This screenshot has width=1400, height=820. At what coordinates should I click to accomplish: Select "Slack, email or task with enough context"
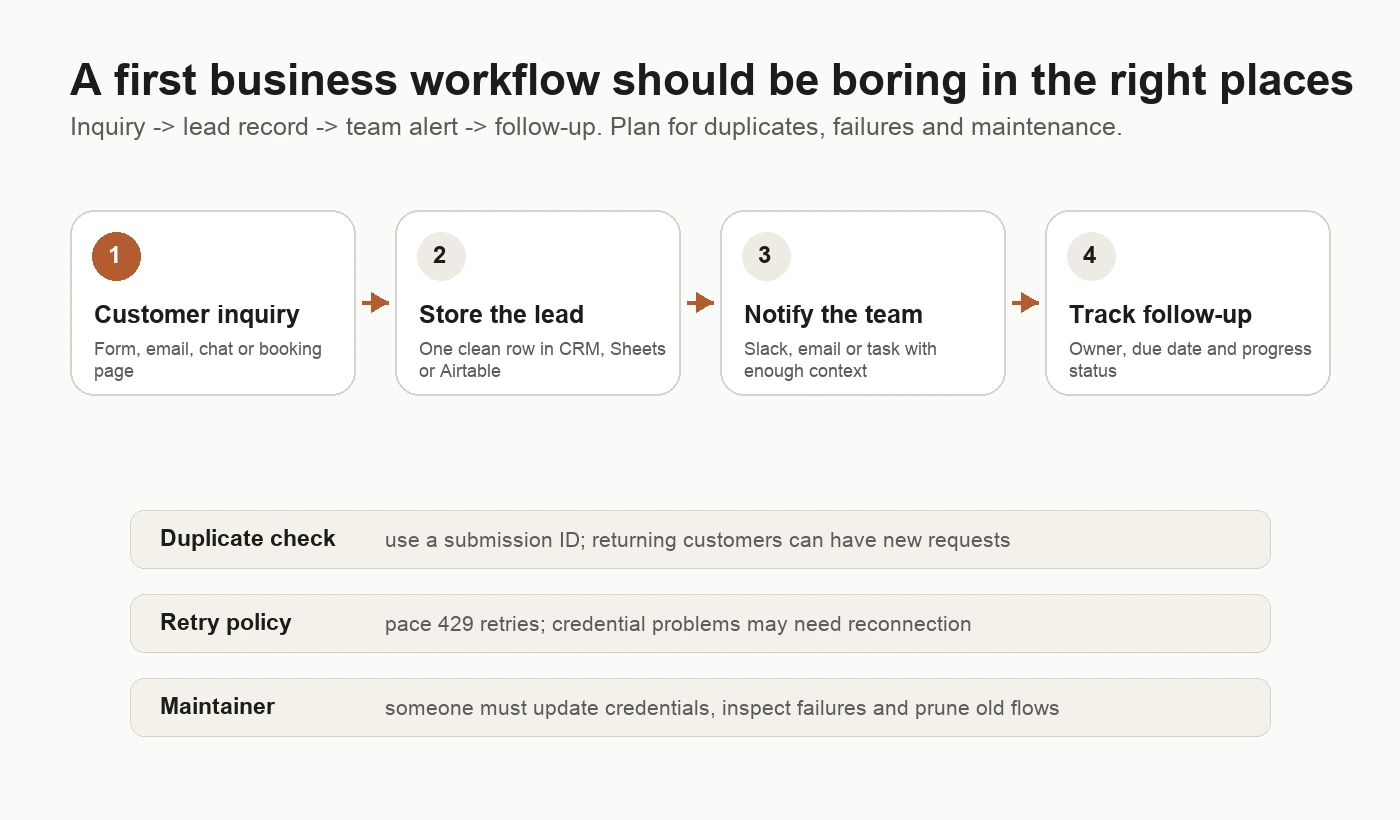pyautogui.click(x=840, y=360)
